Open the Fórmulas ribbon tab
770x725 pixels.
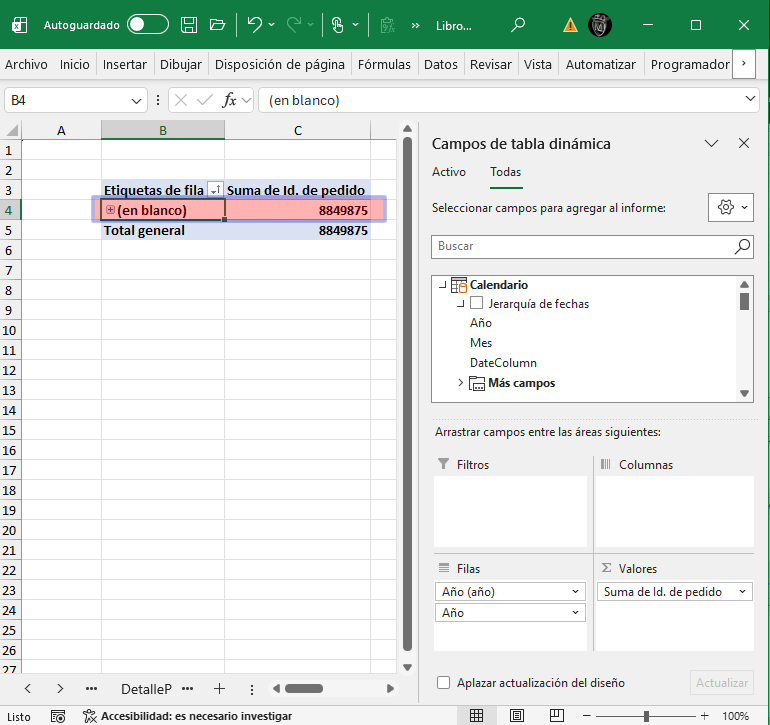(384, 64)
